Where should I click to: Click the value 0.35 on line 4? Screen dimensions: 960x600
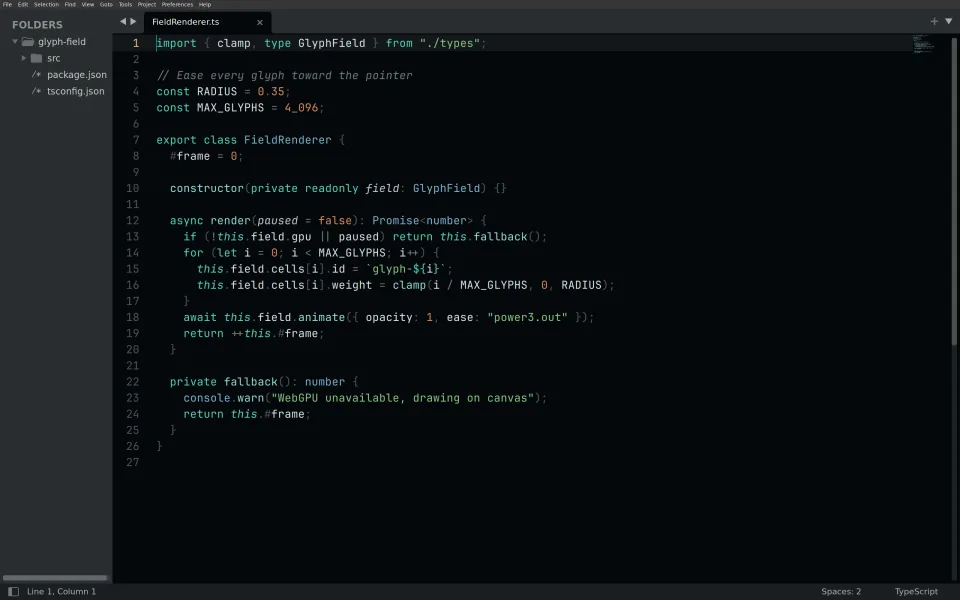pos(271,92)
